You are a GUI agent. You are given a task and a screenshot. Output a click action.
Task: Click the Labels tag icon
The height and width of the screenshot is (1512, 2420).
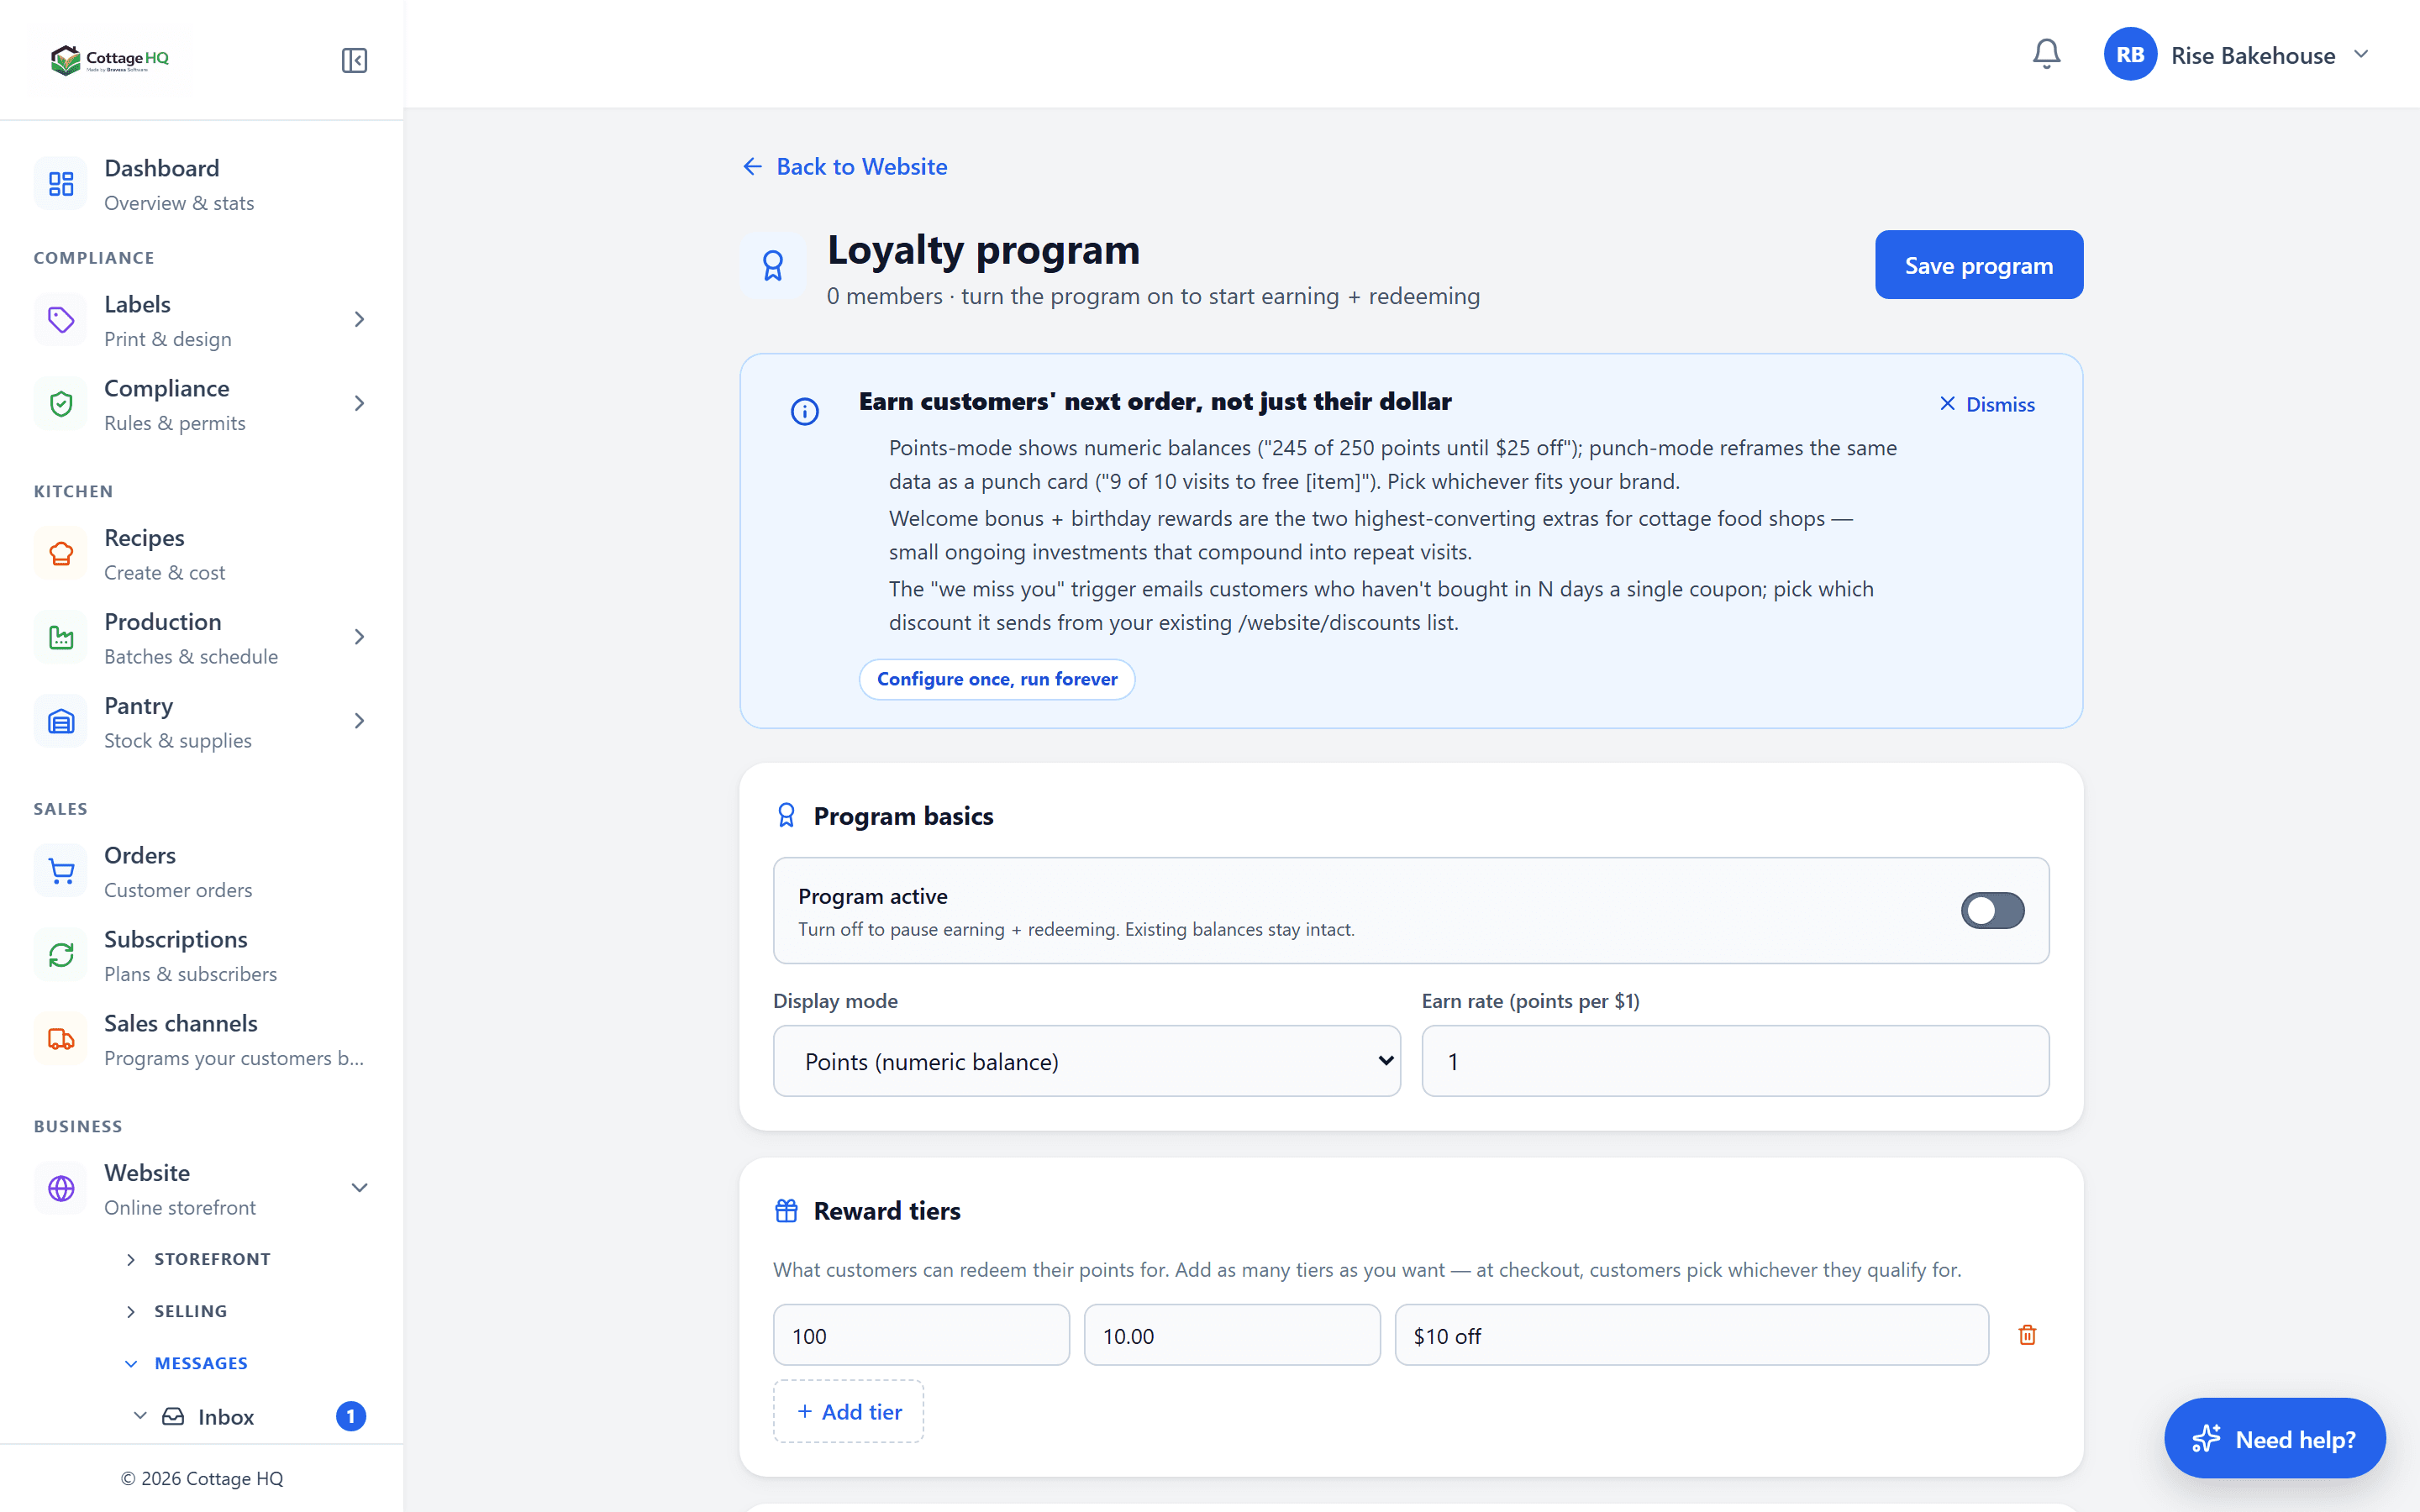point(61,320)
